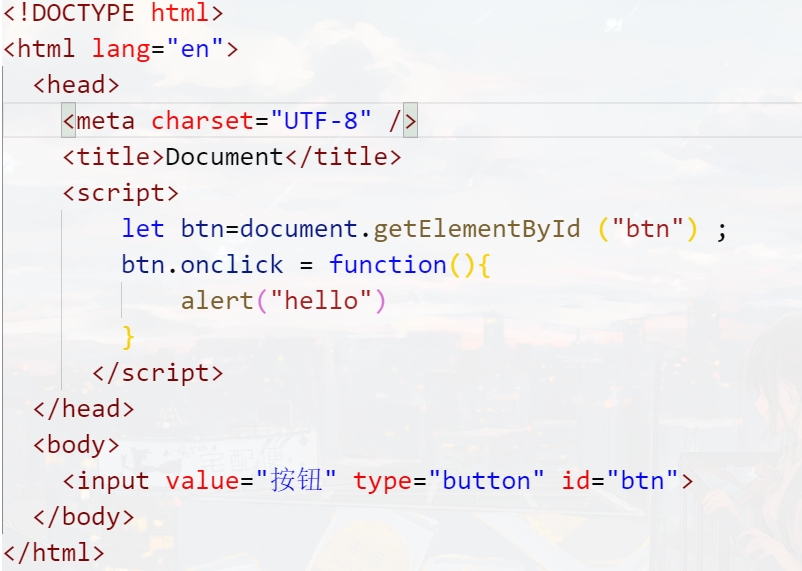Click the closing </body> tag

point(83,517)
